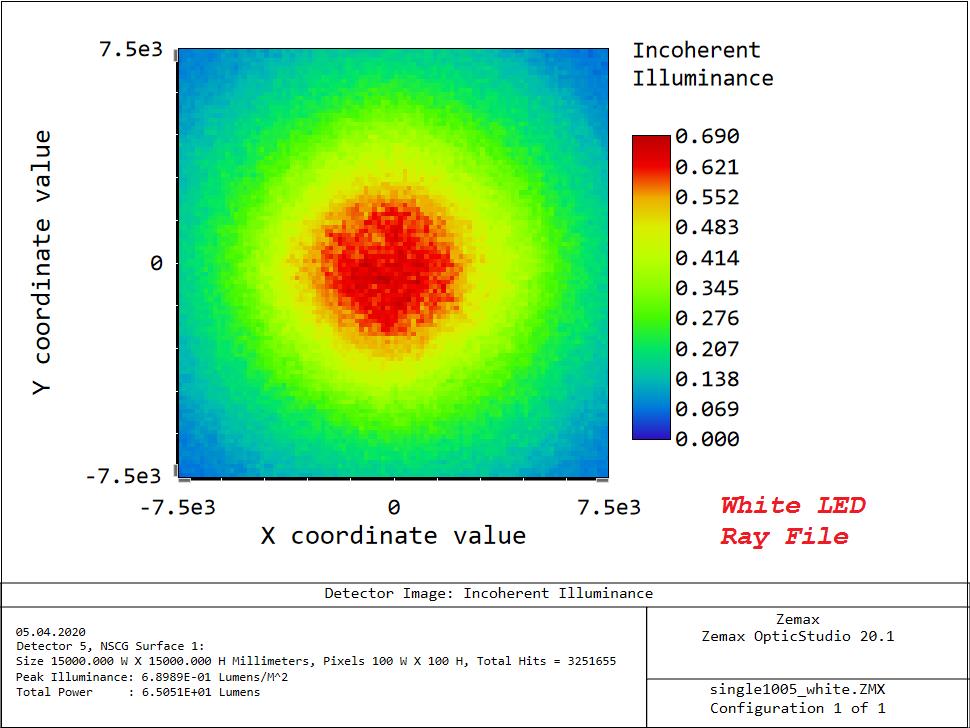Select the 0.000 color scale label

click(707, 439)
